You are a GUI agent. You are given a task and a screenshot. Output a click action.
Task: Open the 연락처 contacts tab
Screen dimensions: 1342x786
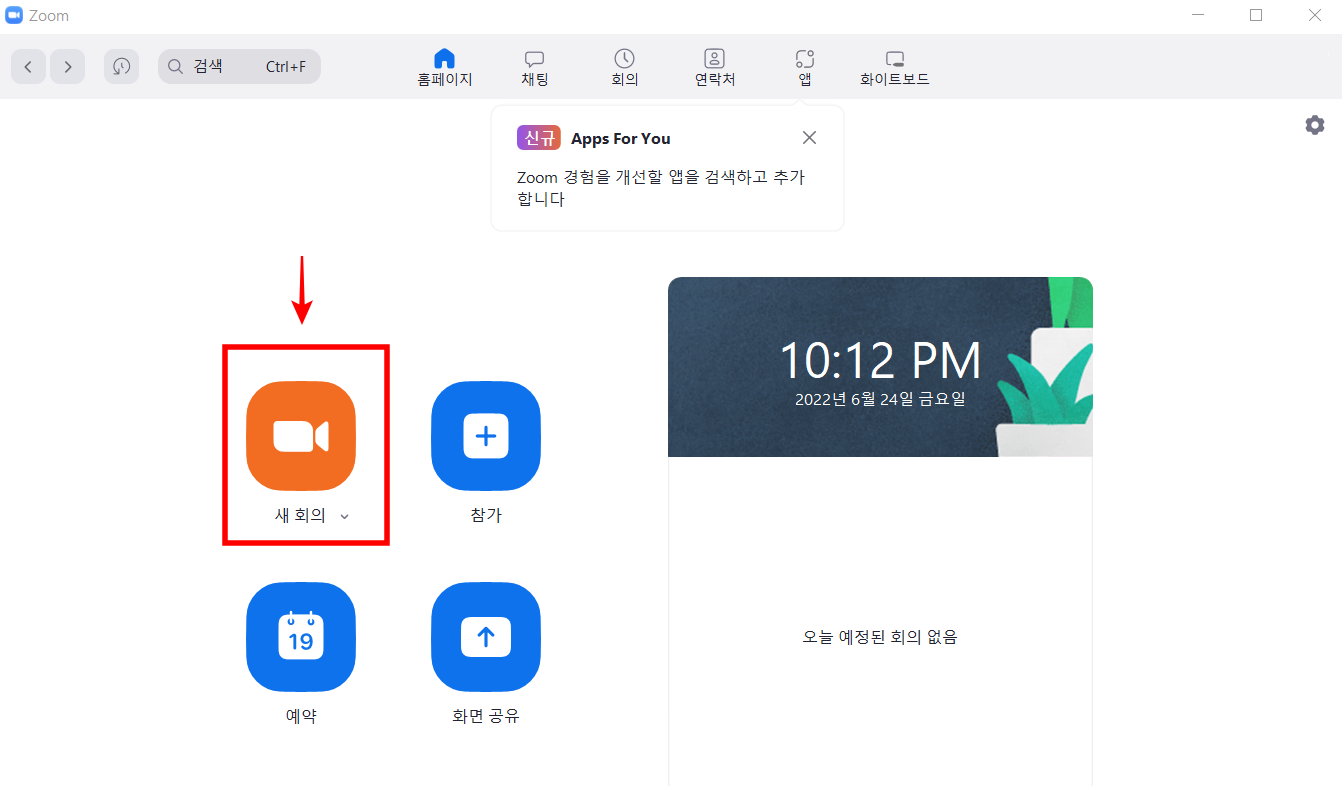[715, 67]
